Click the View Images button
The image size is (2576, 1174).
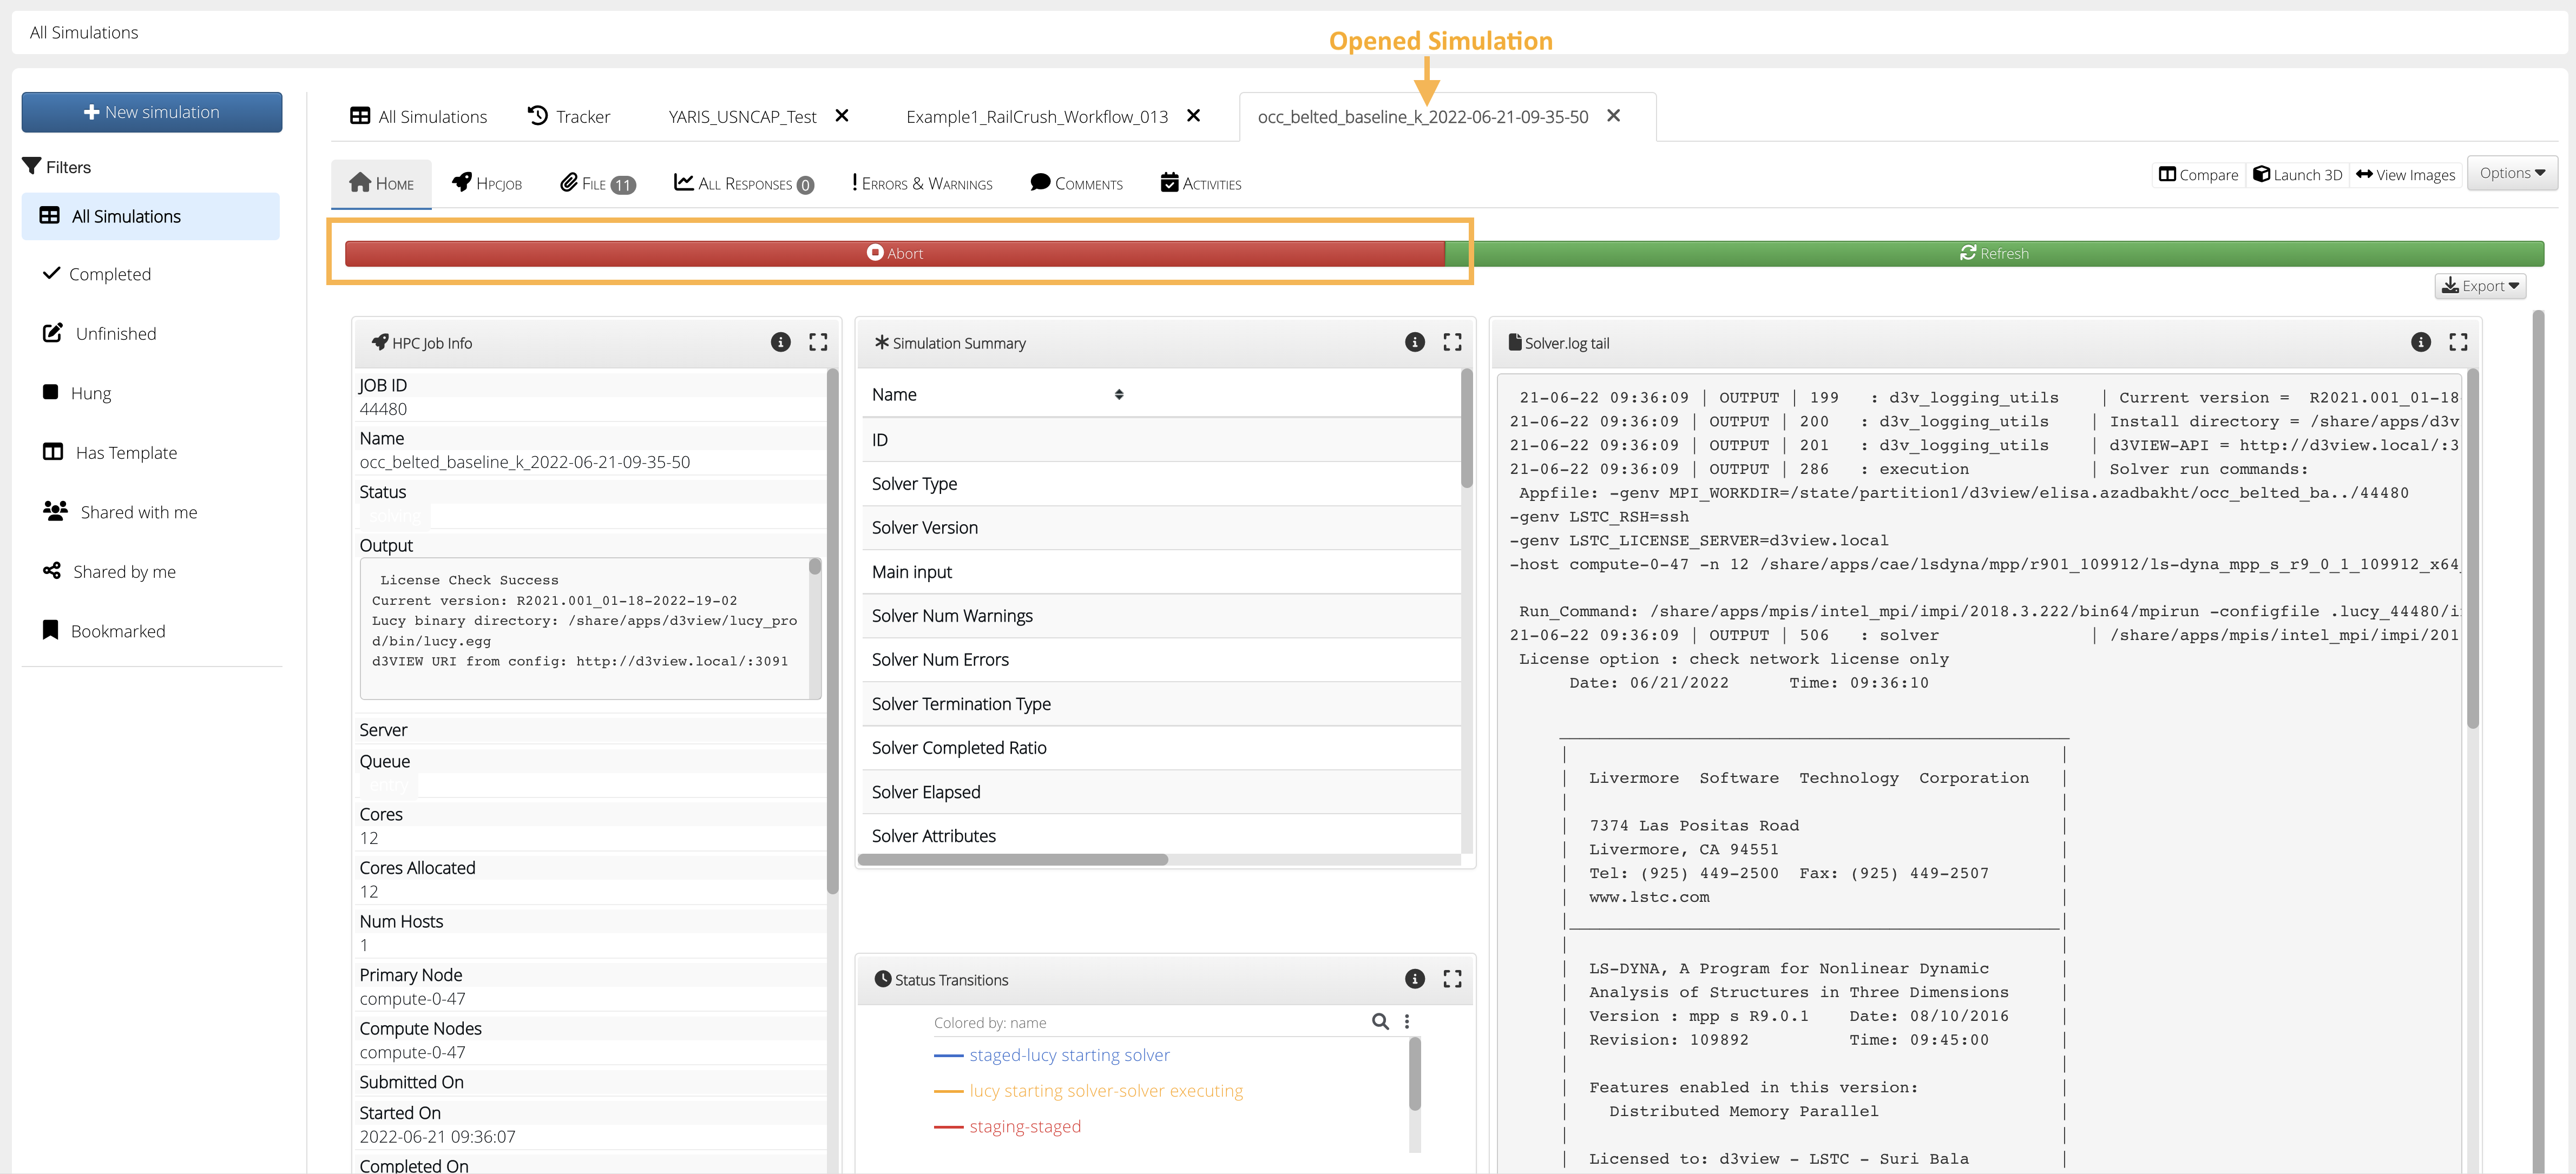coord(2405,174)
